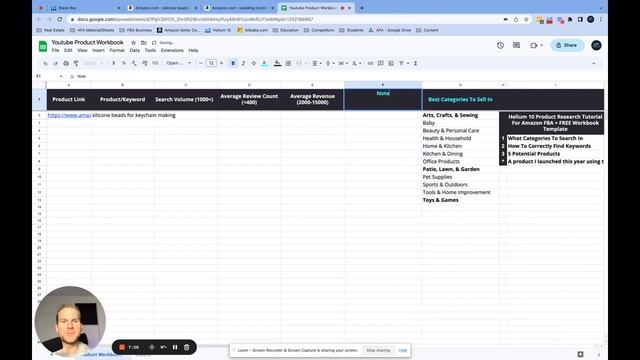Click the font size input field
640x360 pixels.
coord(211,63)
